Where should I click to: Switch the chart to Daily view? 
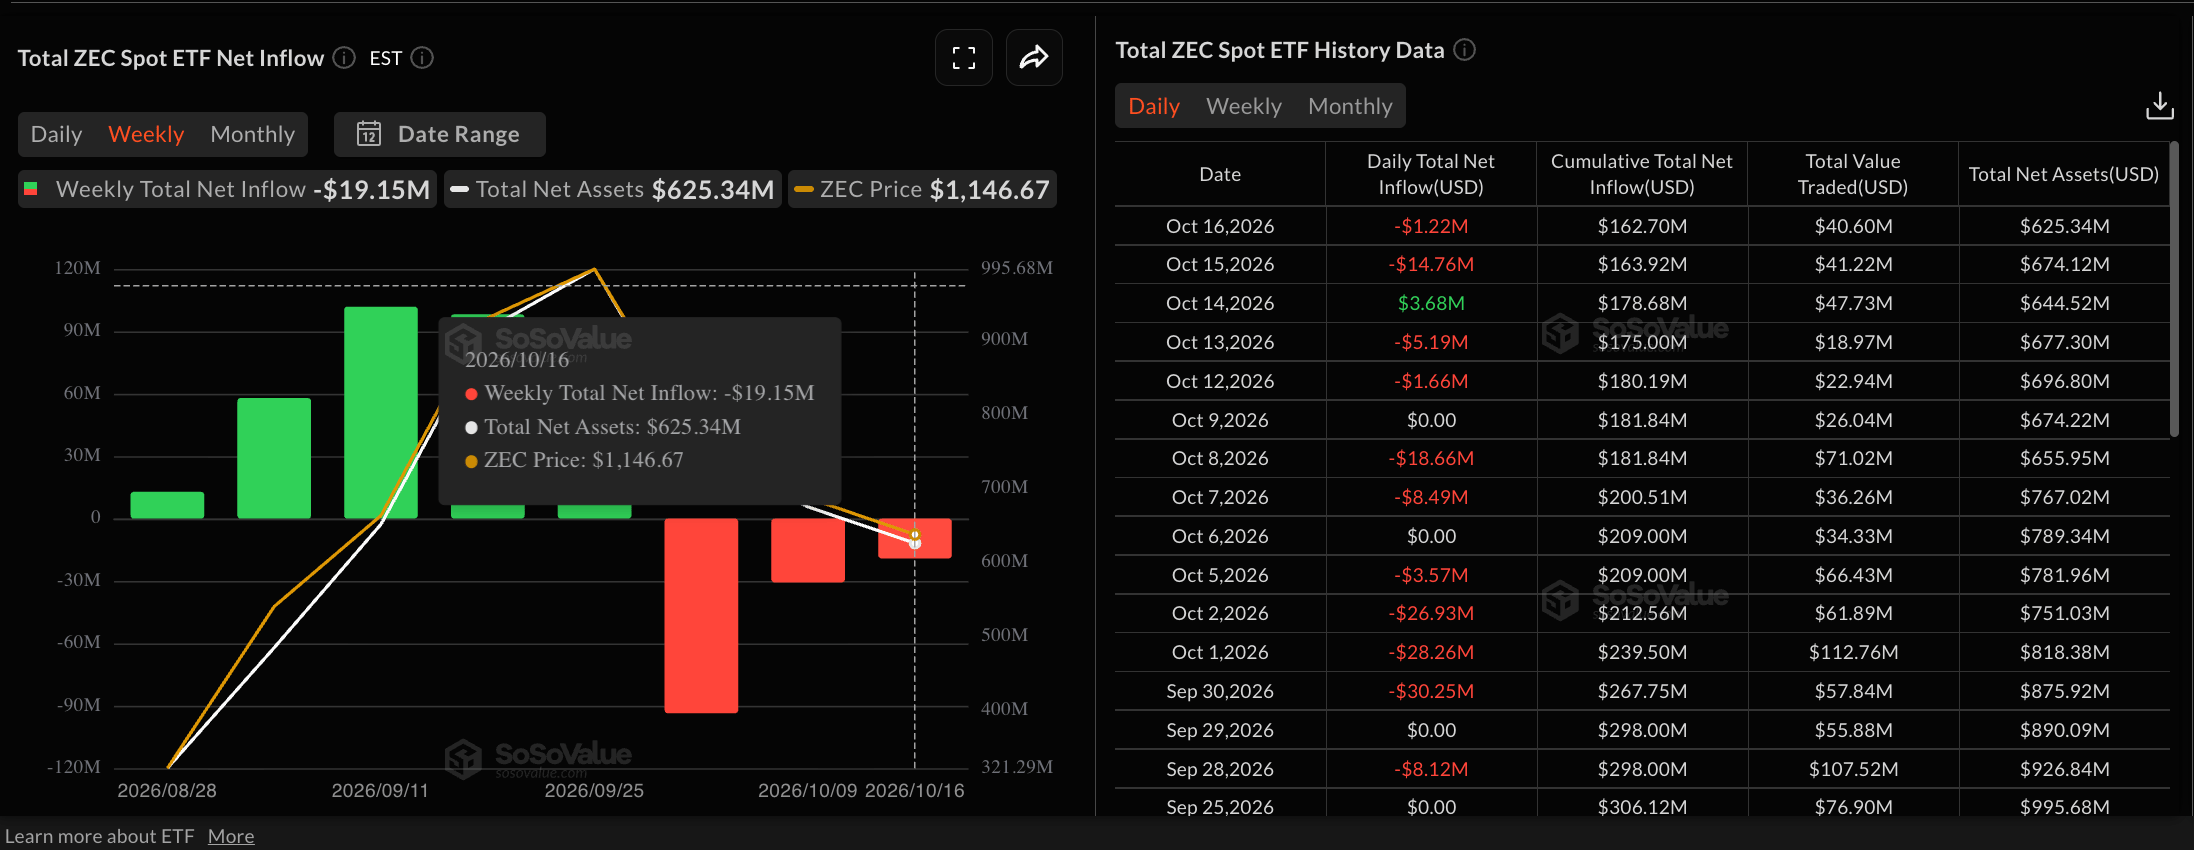[56, 134]
